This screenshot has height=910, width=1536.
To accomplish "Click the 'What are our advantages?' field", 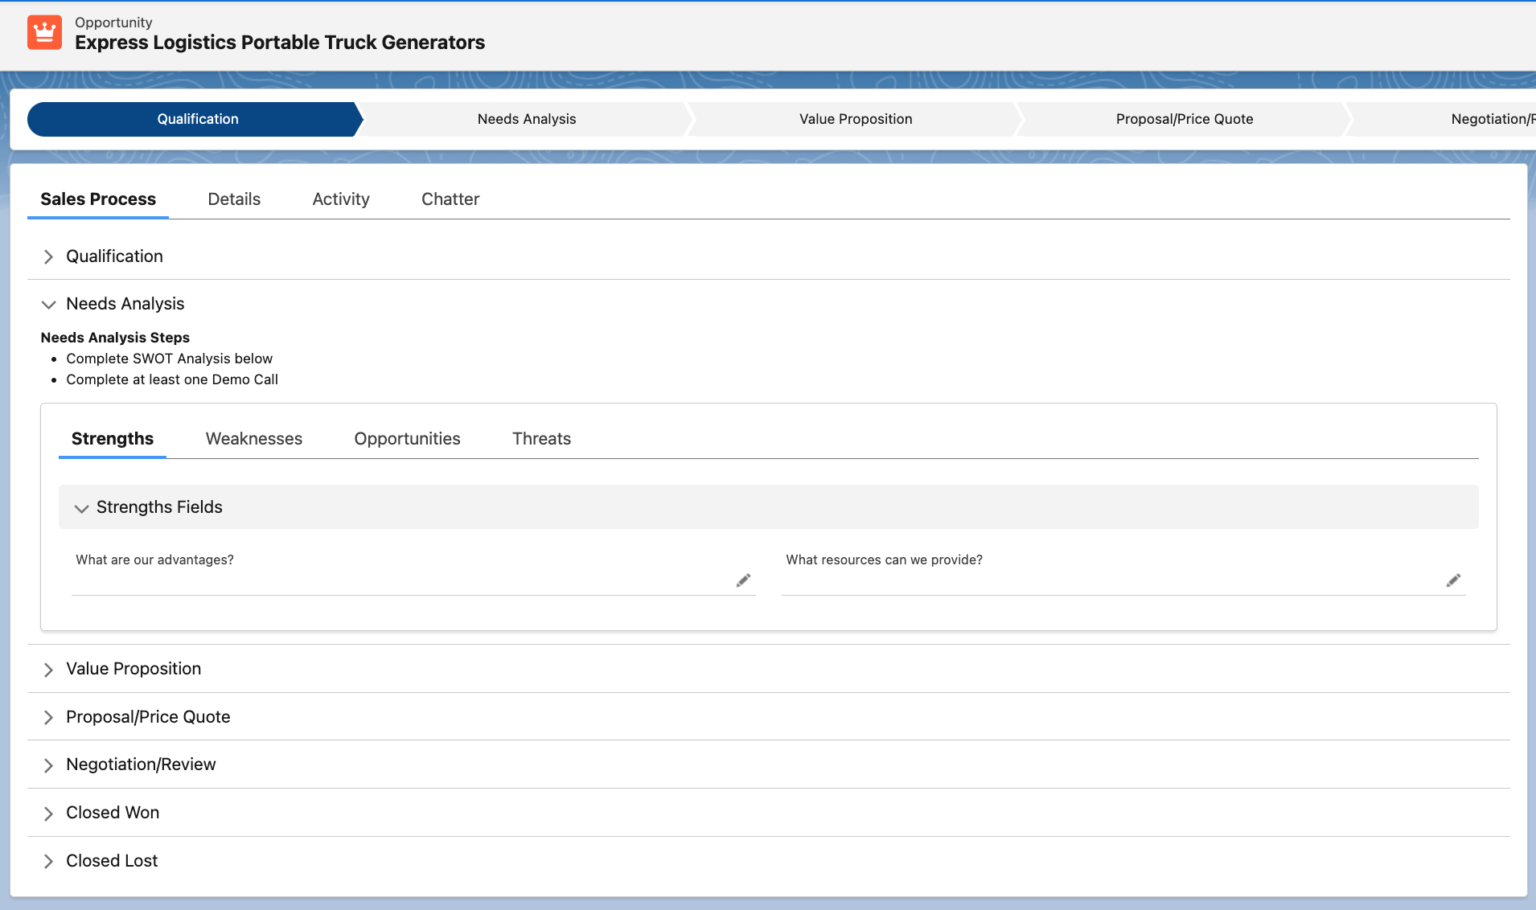I will [413, 573].
